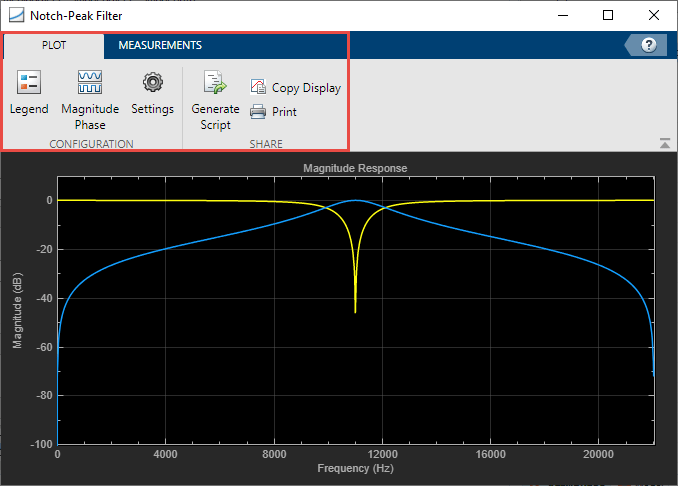Click the Magnitude Response plot title

tap(355, 168)
